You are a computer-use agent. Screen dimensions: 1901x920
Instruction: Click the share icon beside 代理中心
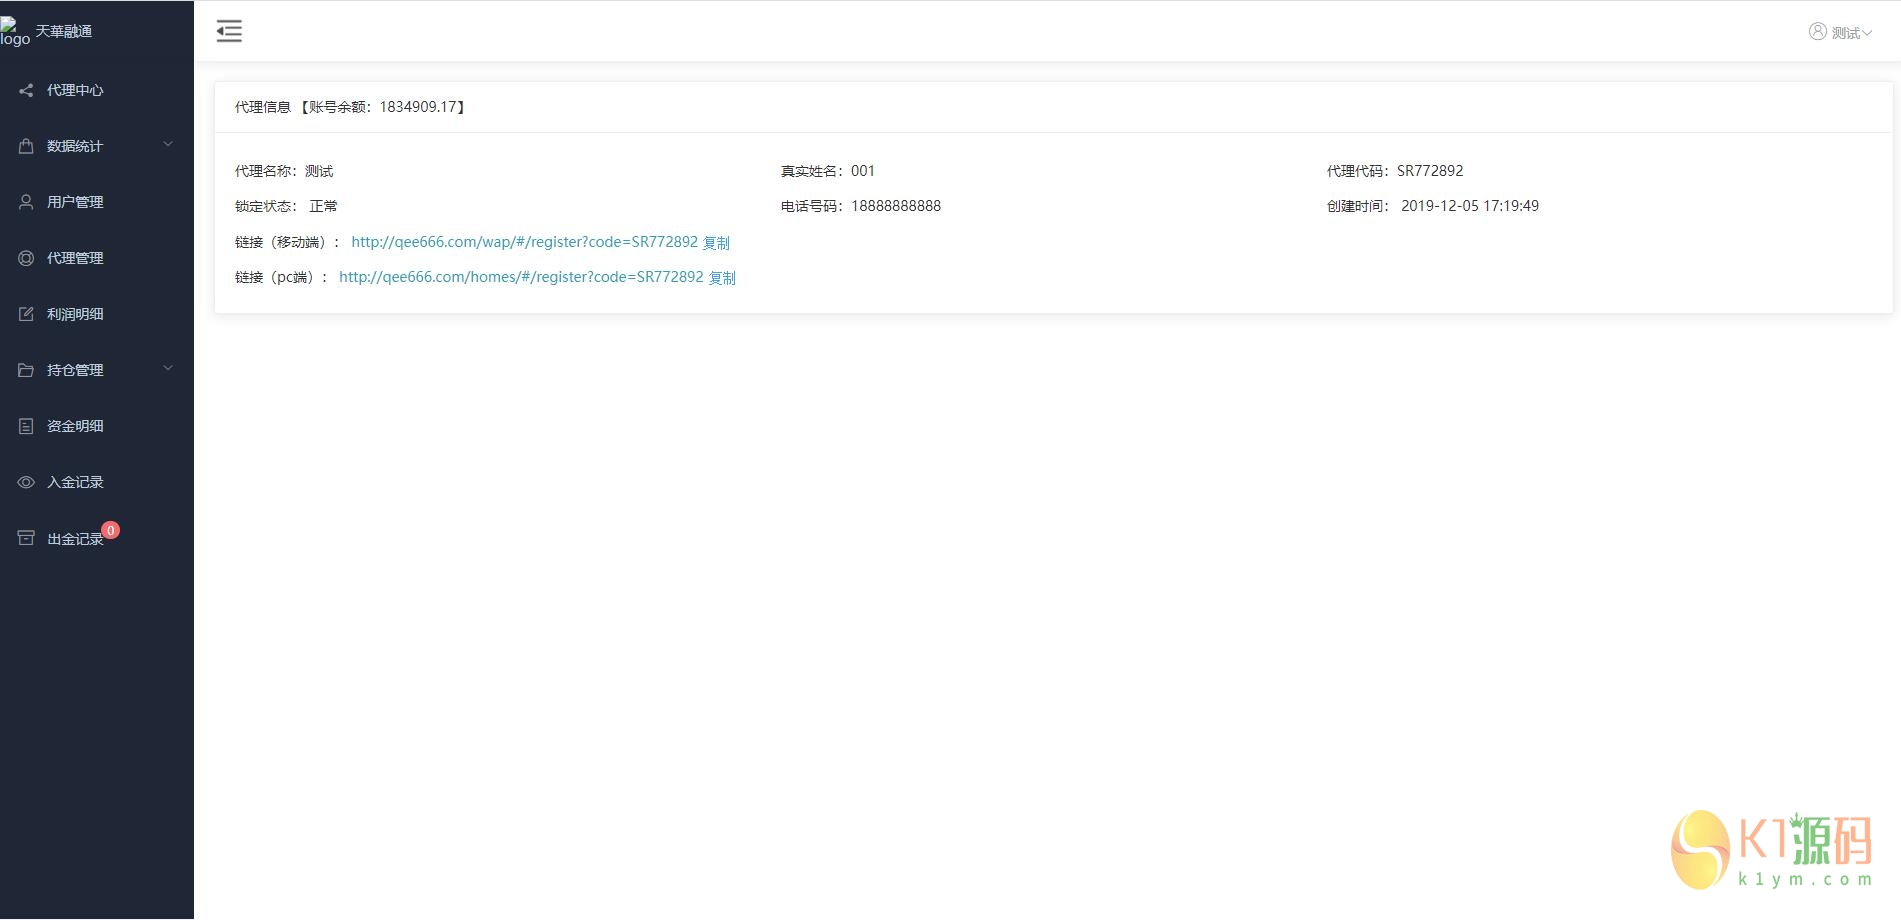(x=26, y=90)
